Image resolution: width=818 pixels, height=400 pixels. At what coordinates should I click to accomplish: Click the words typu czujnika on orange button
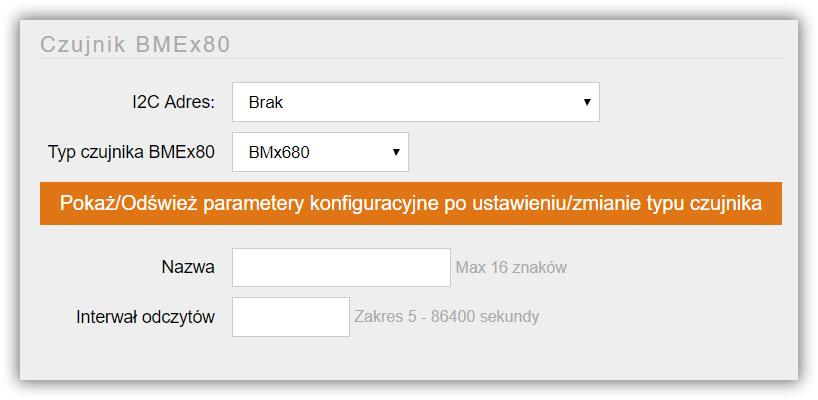(704, 204)
